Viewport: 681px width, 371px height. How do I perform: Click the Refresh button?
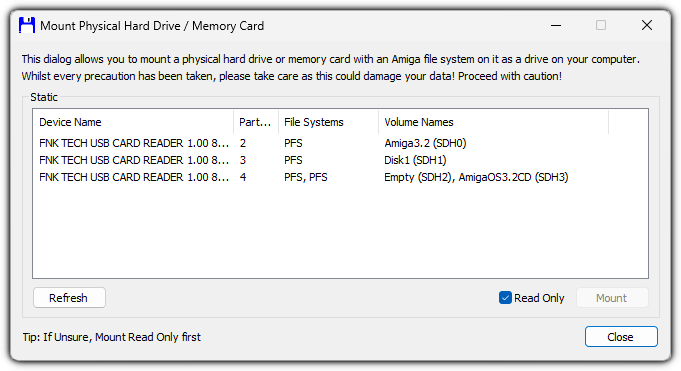pos(69,298)
